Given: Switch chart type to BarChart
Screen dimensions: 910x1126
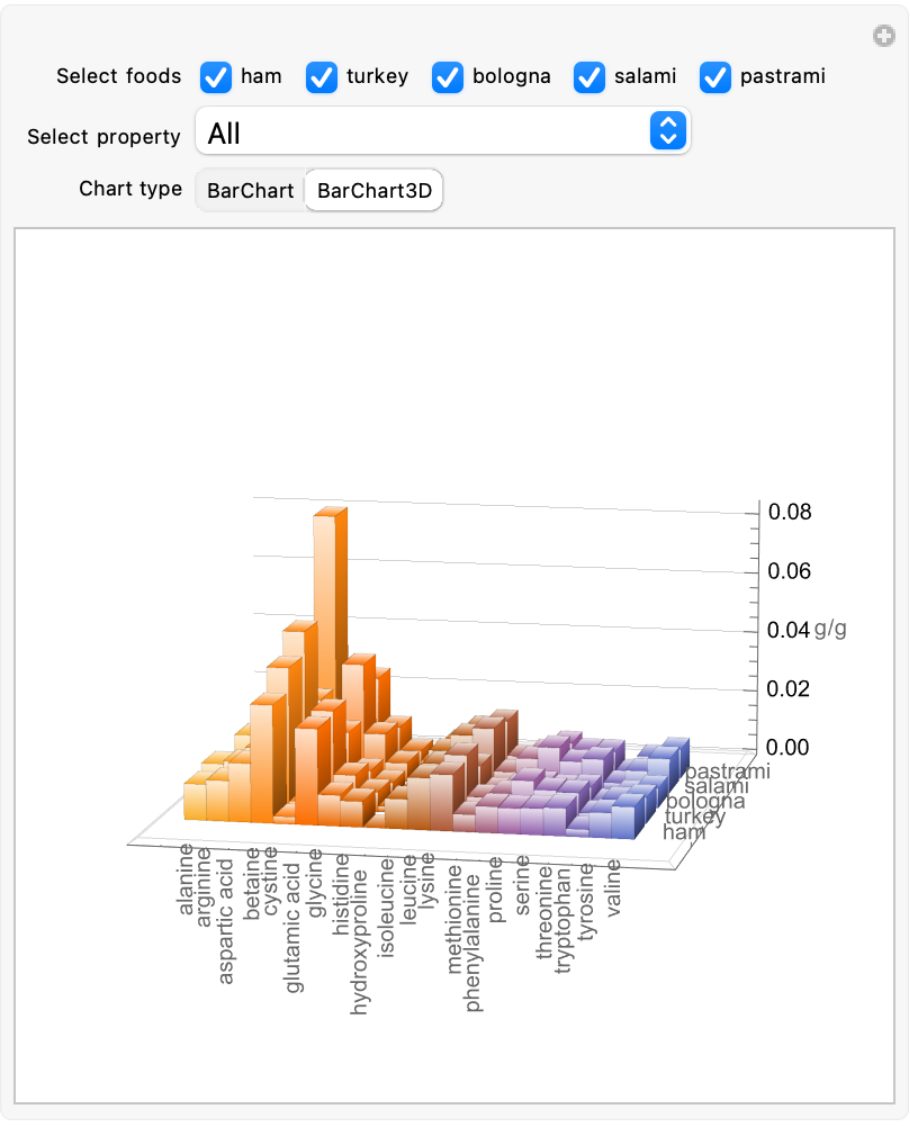Looking at the screenshot, I should (x=250, y=190).
